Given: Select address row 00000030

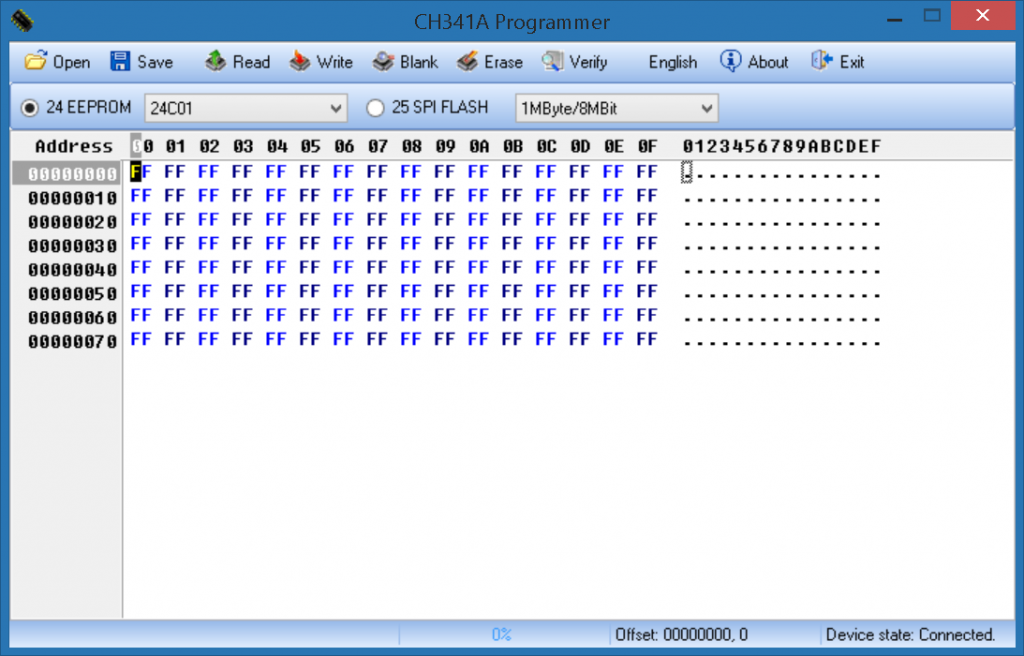Looking at the screenshot, I should tap(72, 246).
